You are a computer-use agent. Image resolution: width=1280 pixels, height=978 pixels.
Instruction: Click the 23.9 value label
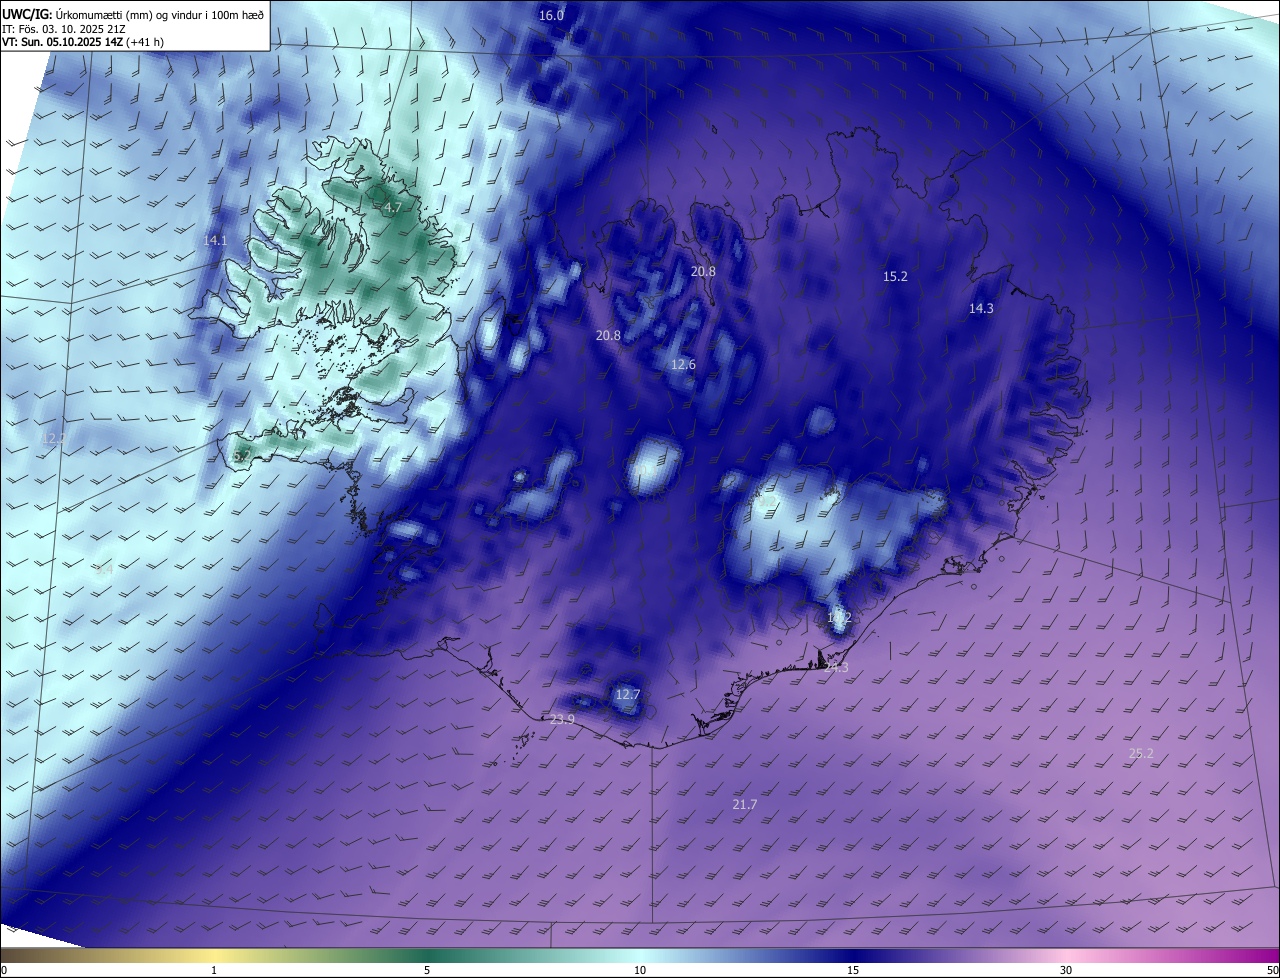coord(563,719)
